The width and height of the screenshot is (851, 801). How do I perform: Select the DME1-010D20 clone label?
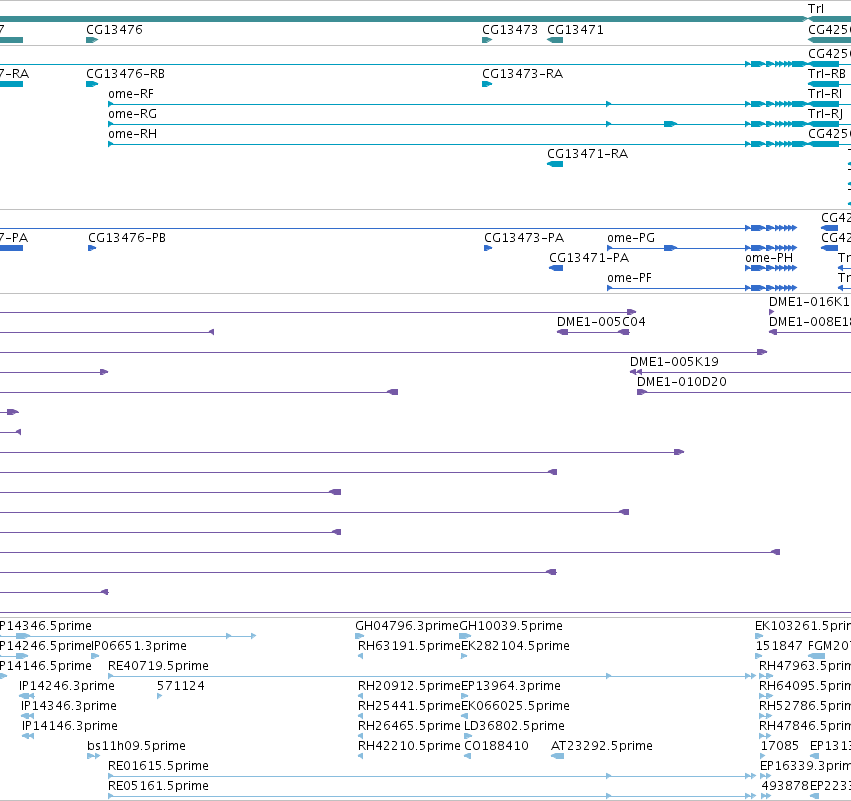681,382
